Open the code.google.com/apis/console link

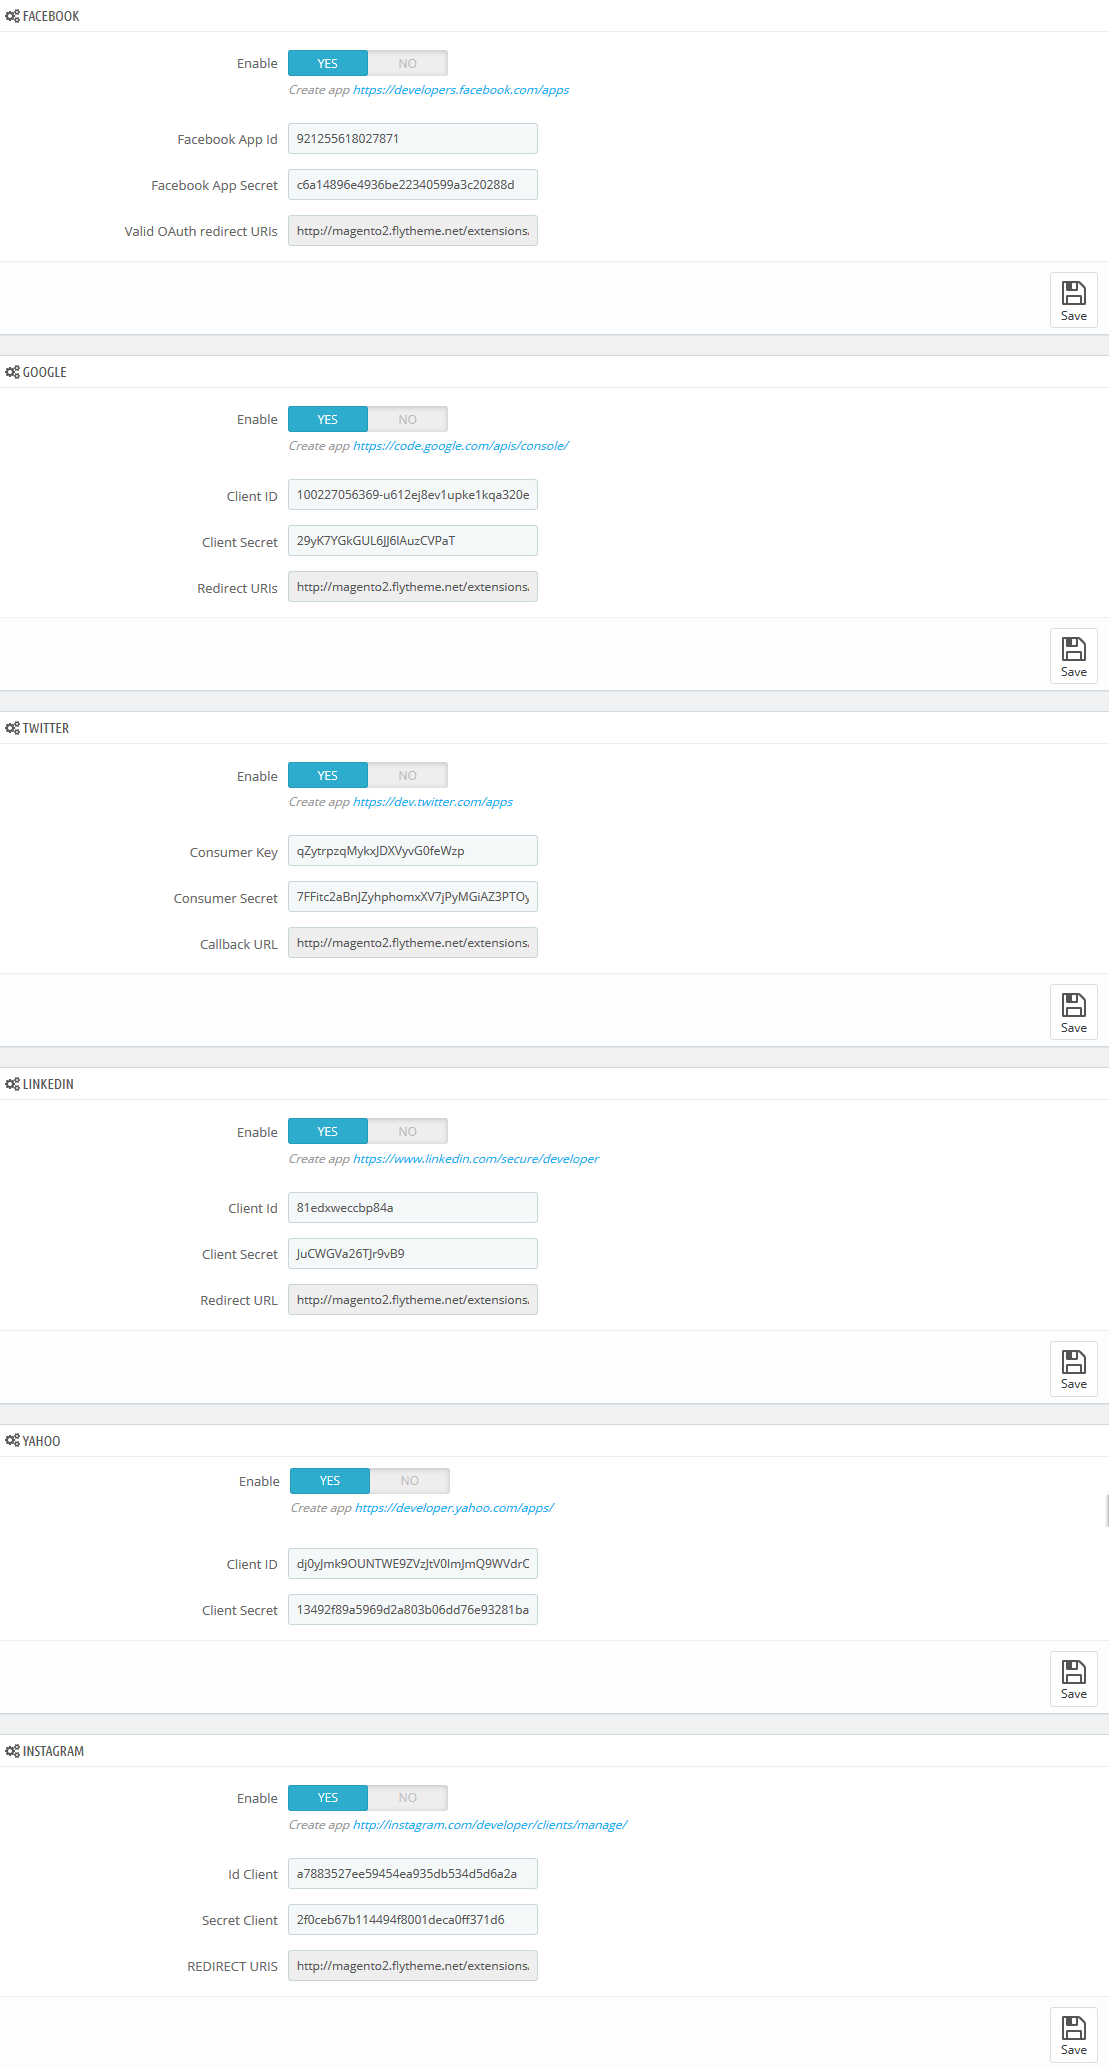461,446
